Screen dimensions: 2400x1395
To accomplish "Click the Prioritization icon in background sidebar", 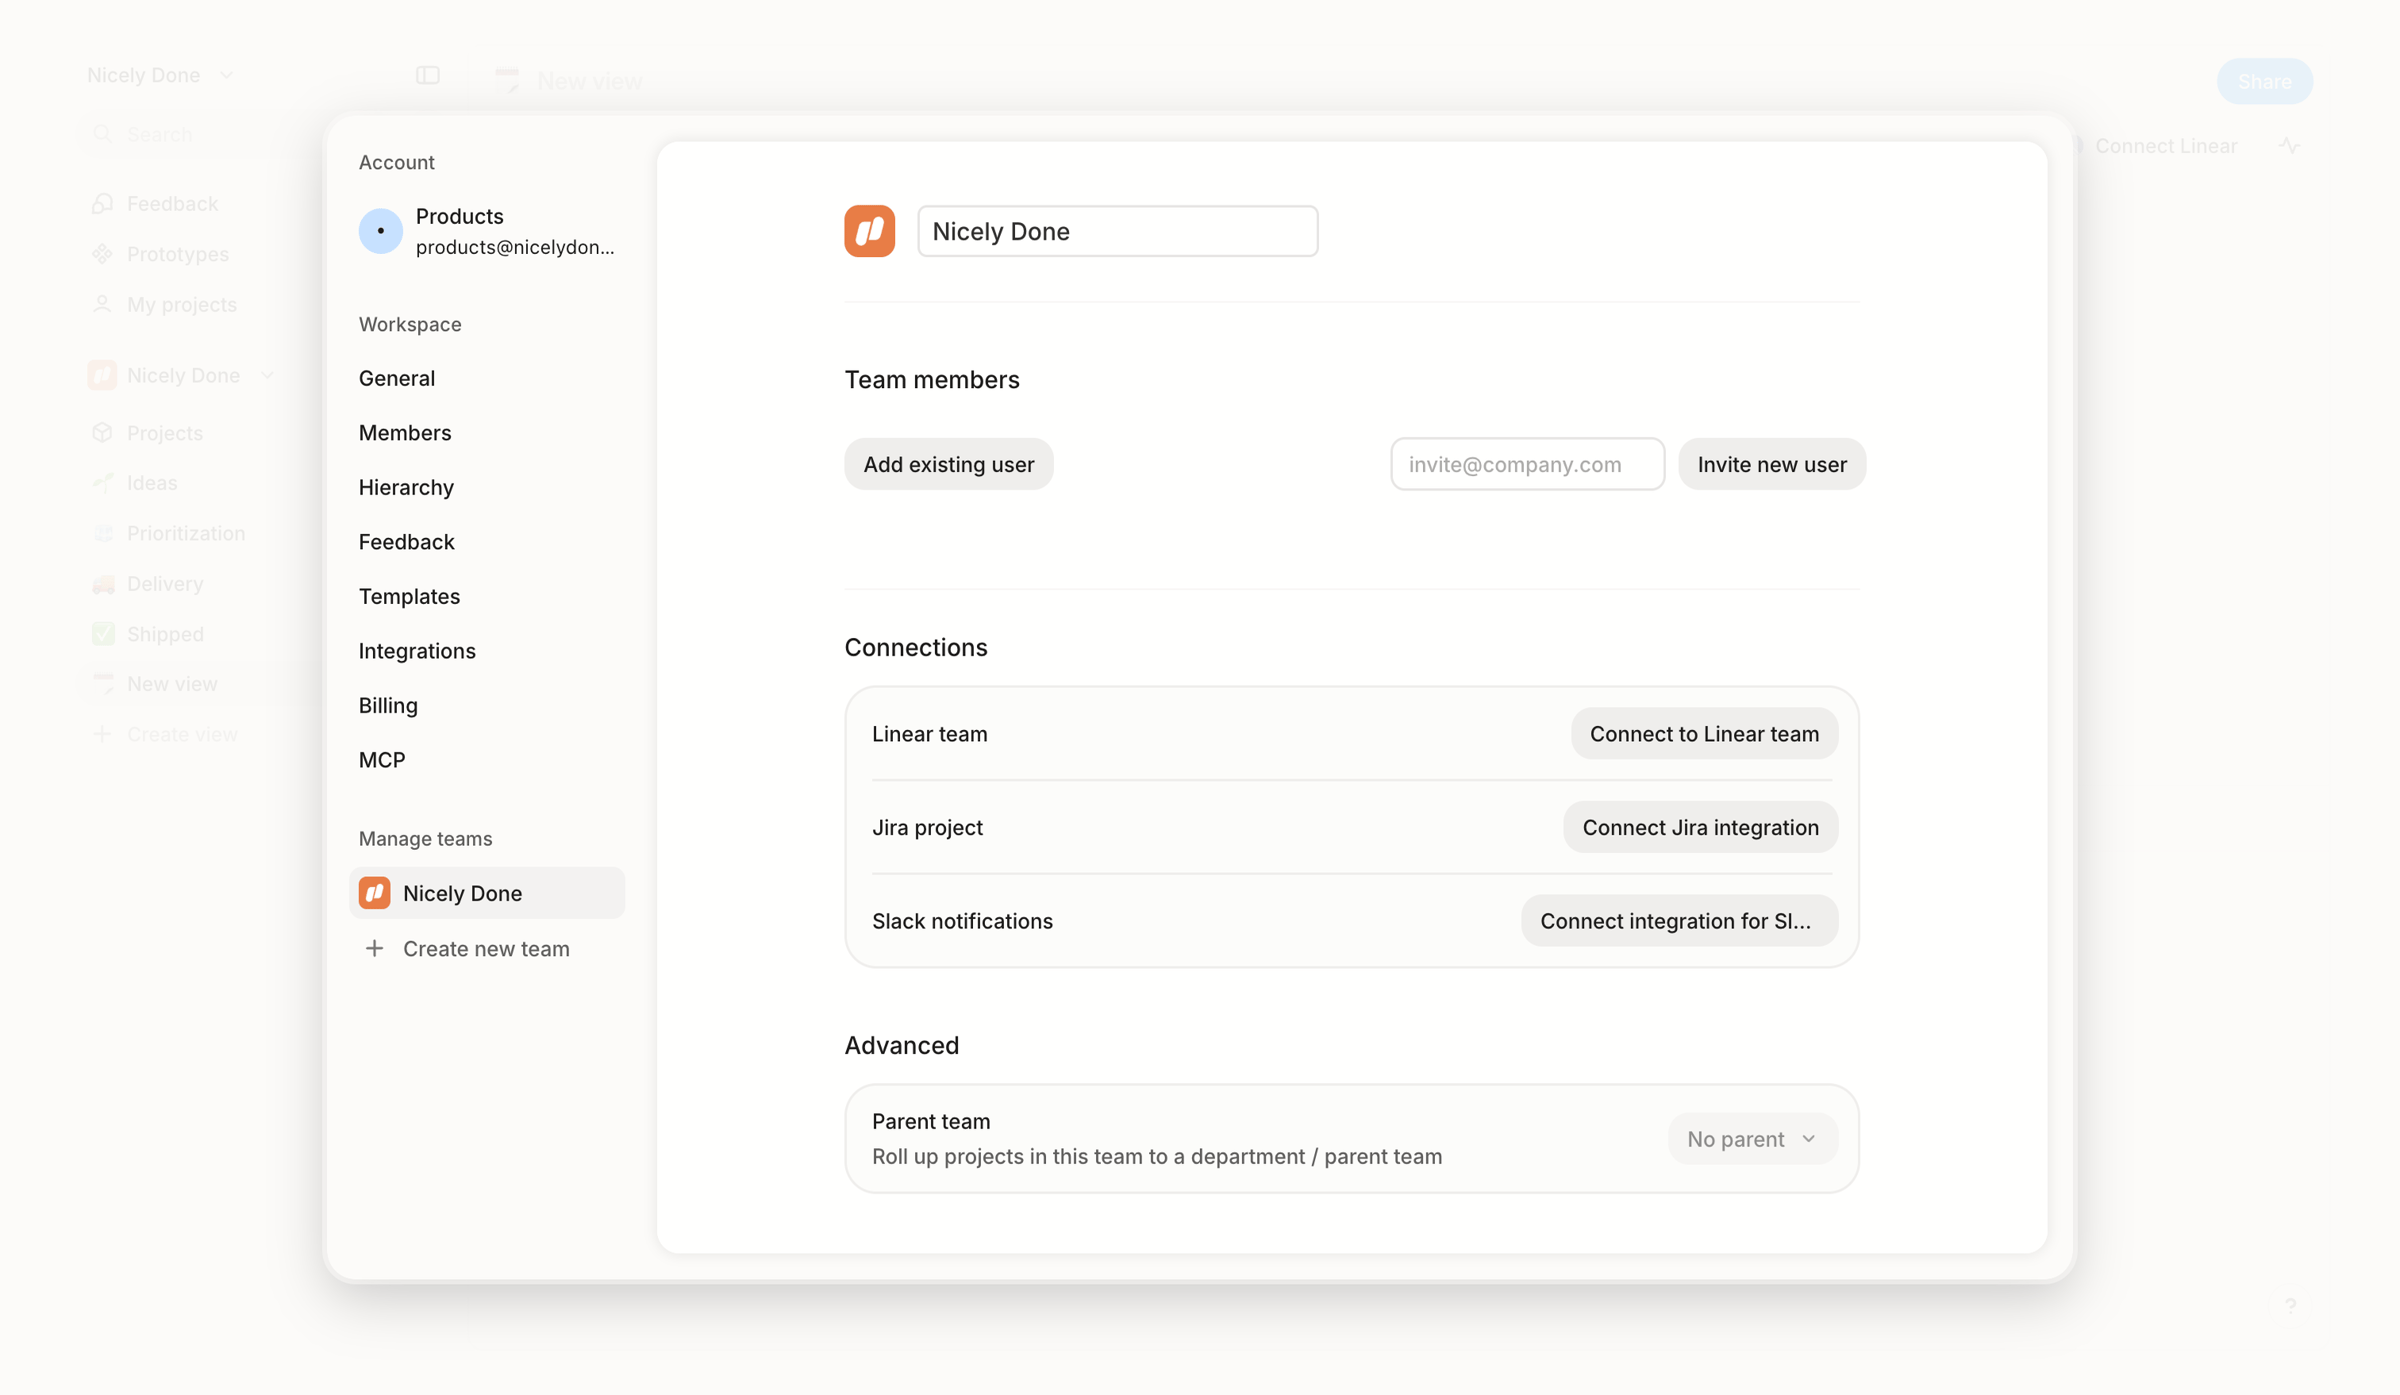I will (x=102, y=533).
